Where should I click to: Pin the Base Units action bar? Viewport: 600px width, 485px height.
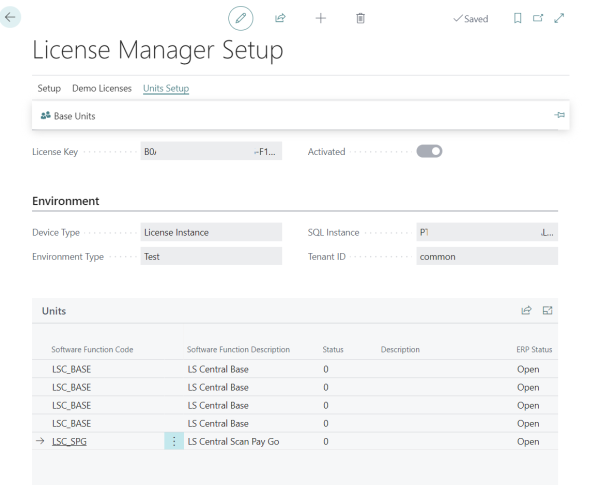point(559,116)
